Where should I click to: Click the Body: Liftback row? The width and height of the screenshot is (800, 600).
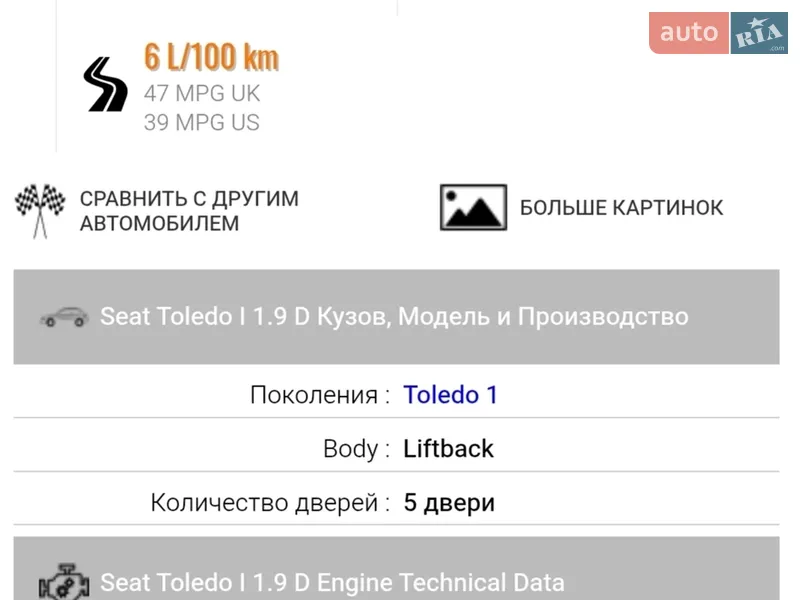pyautogui.click(x=400, y=448)
